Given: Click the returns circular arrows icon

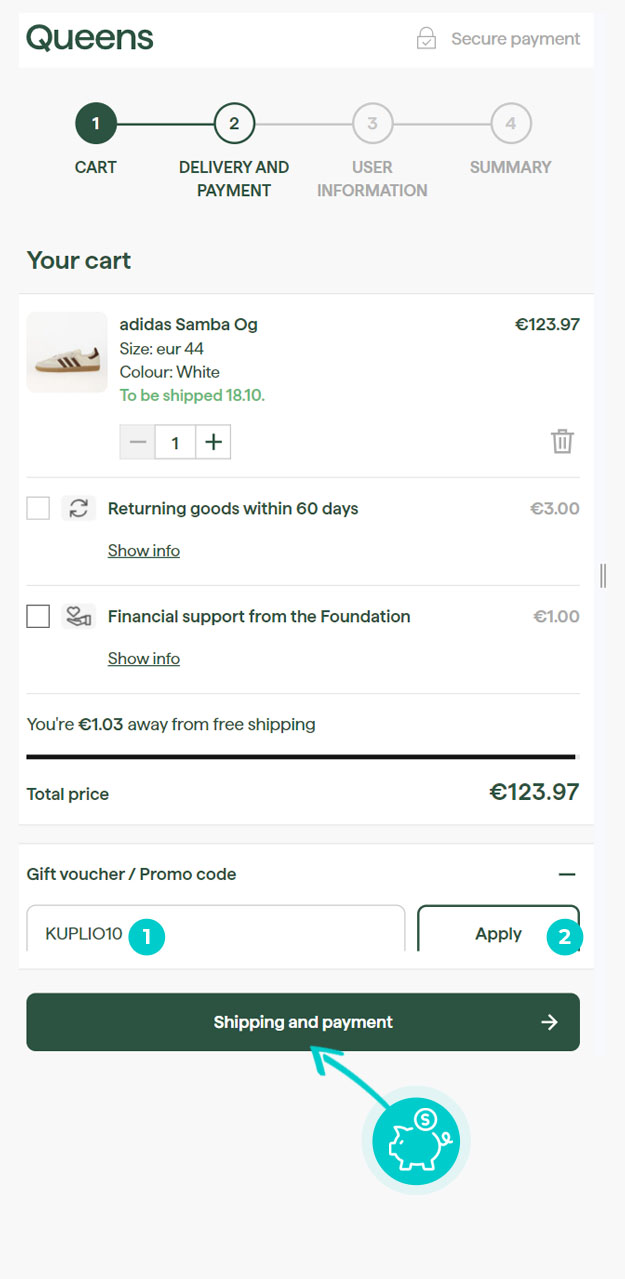Looking at the screenshot, I should click(x=79, y=508).
